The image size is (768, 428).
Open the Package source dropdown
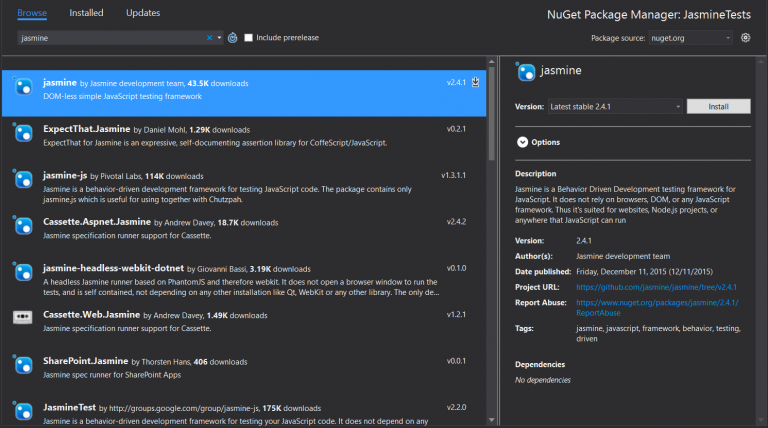tap(690, 38)
